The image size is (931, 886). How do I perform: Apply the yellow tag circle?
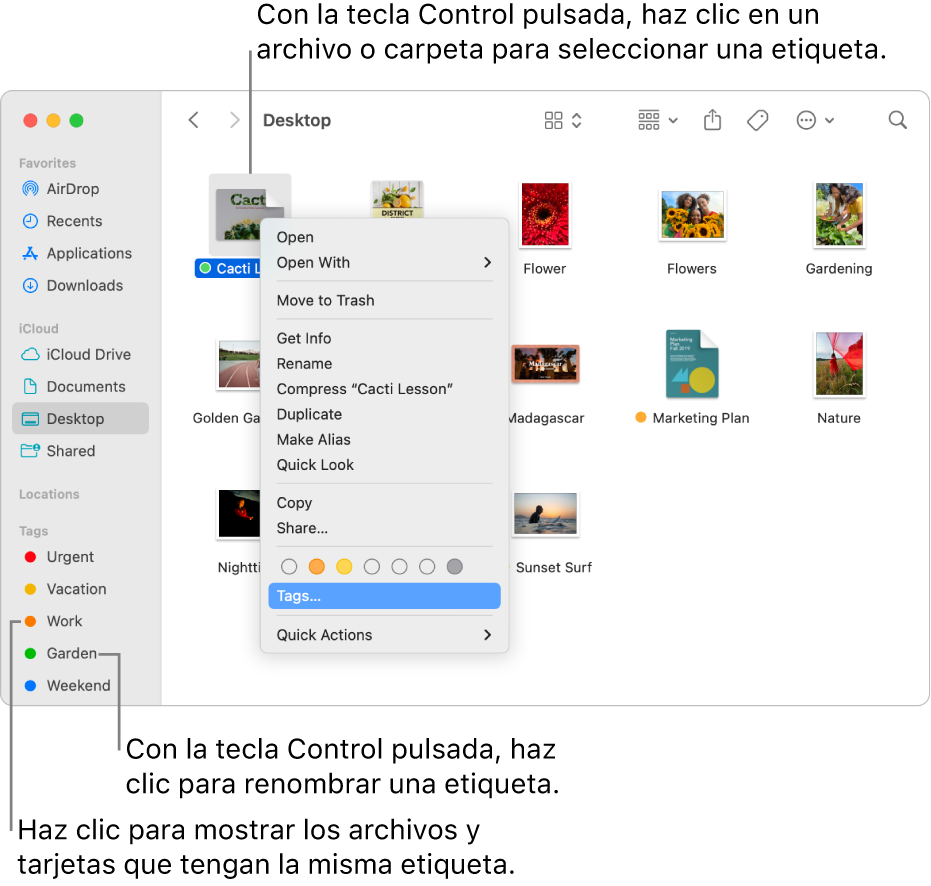344,567
